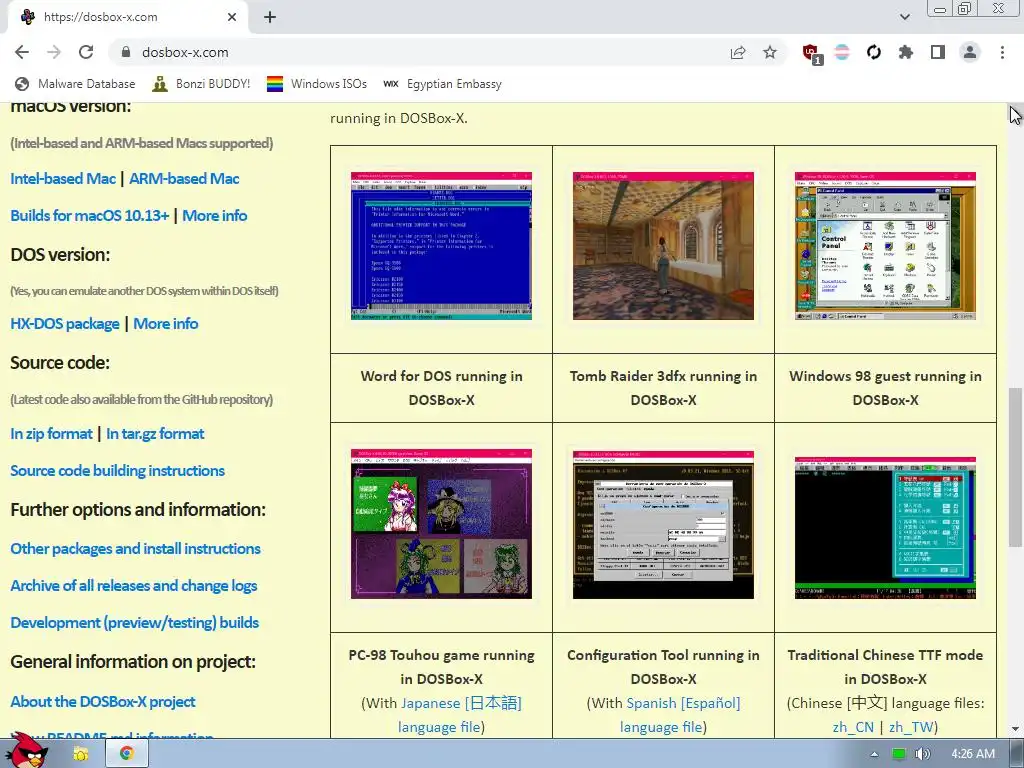
Task: Open the Malware Database bookmark
Action: pos(75,84)
